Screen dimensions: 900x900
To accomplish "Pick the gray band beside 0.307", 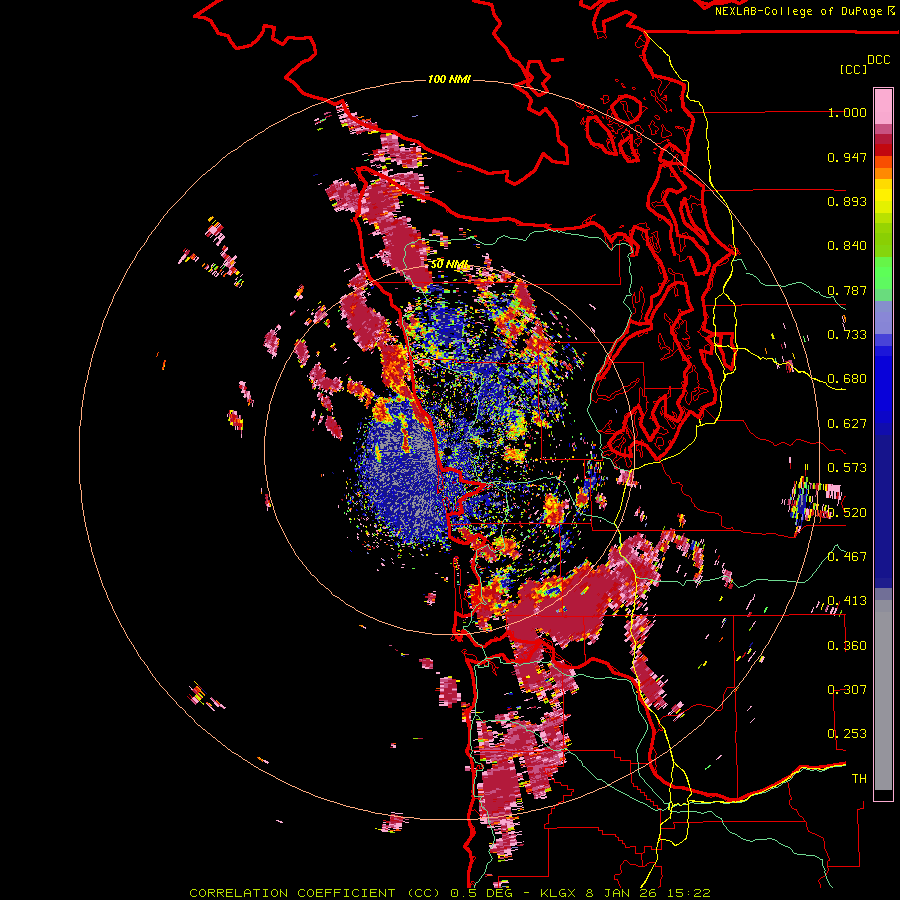I will point(883,695).
